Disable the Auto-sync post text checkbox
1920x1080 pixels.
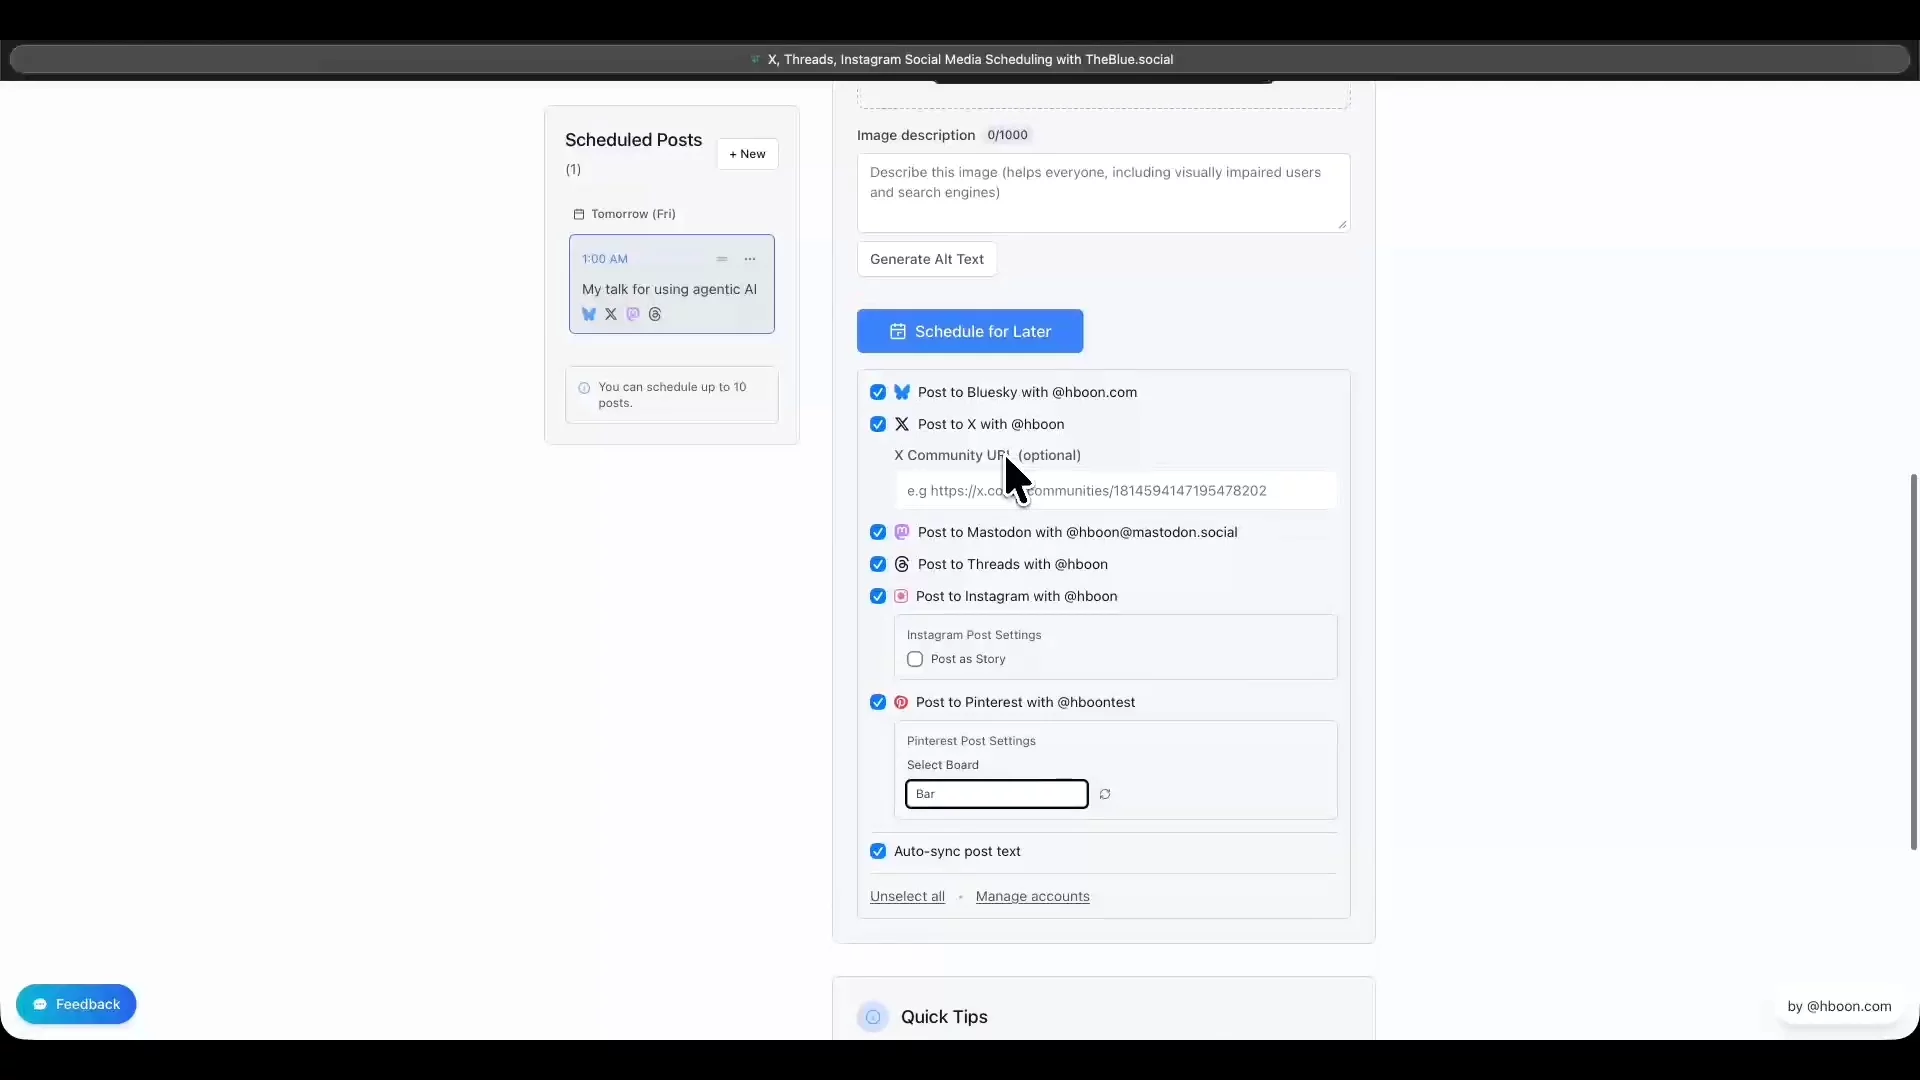click(x=878, y=851)
